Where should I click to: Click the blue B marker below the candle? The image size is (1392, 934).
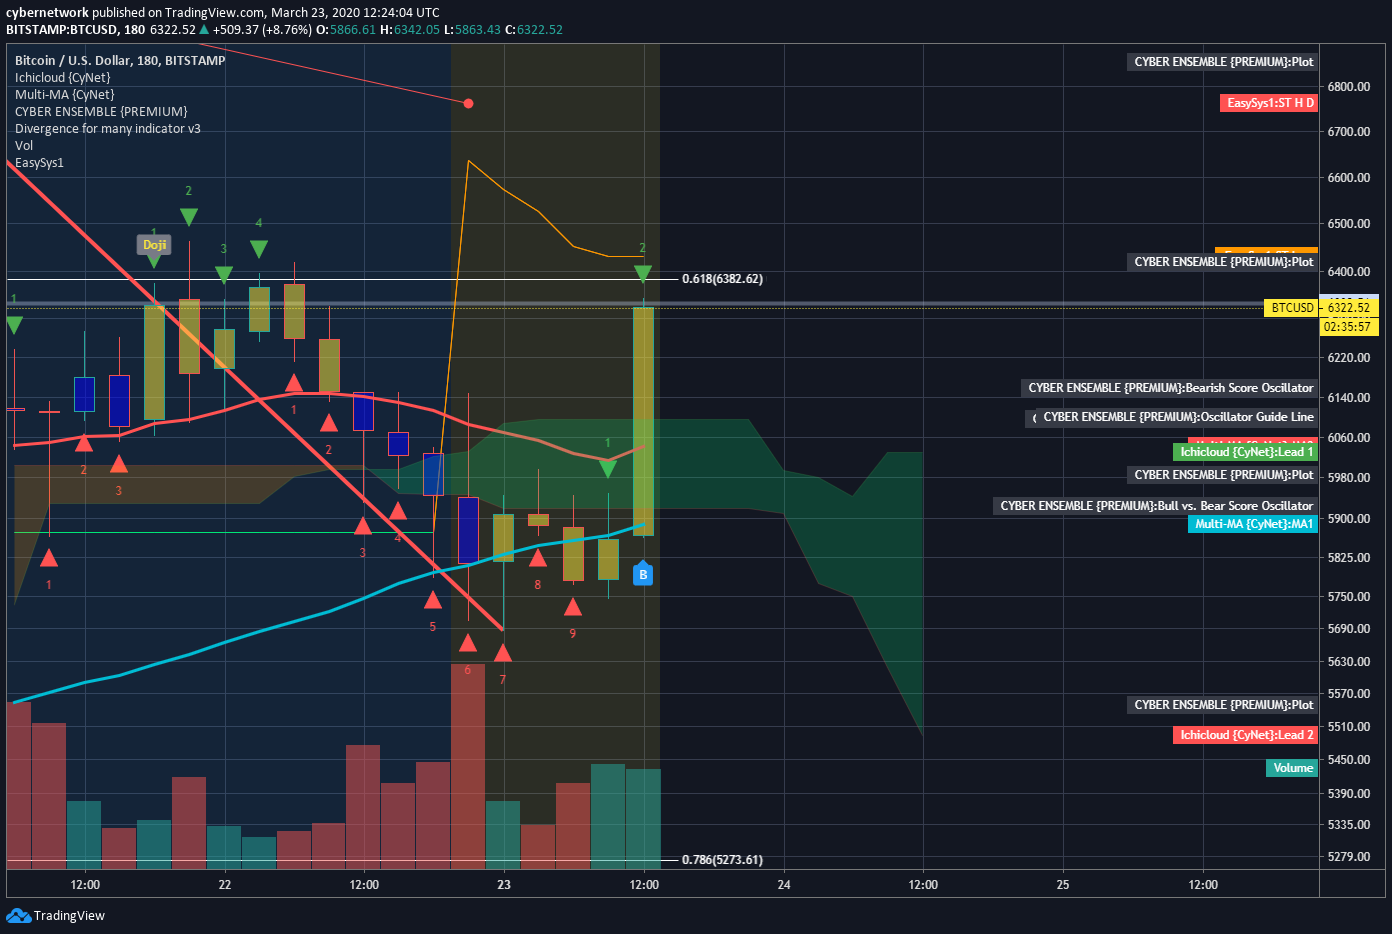coord(643,574)
